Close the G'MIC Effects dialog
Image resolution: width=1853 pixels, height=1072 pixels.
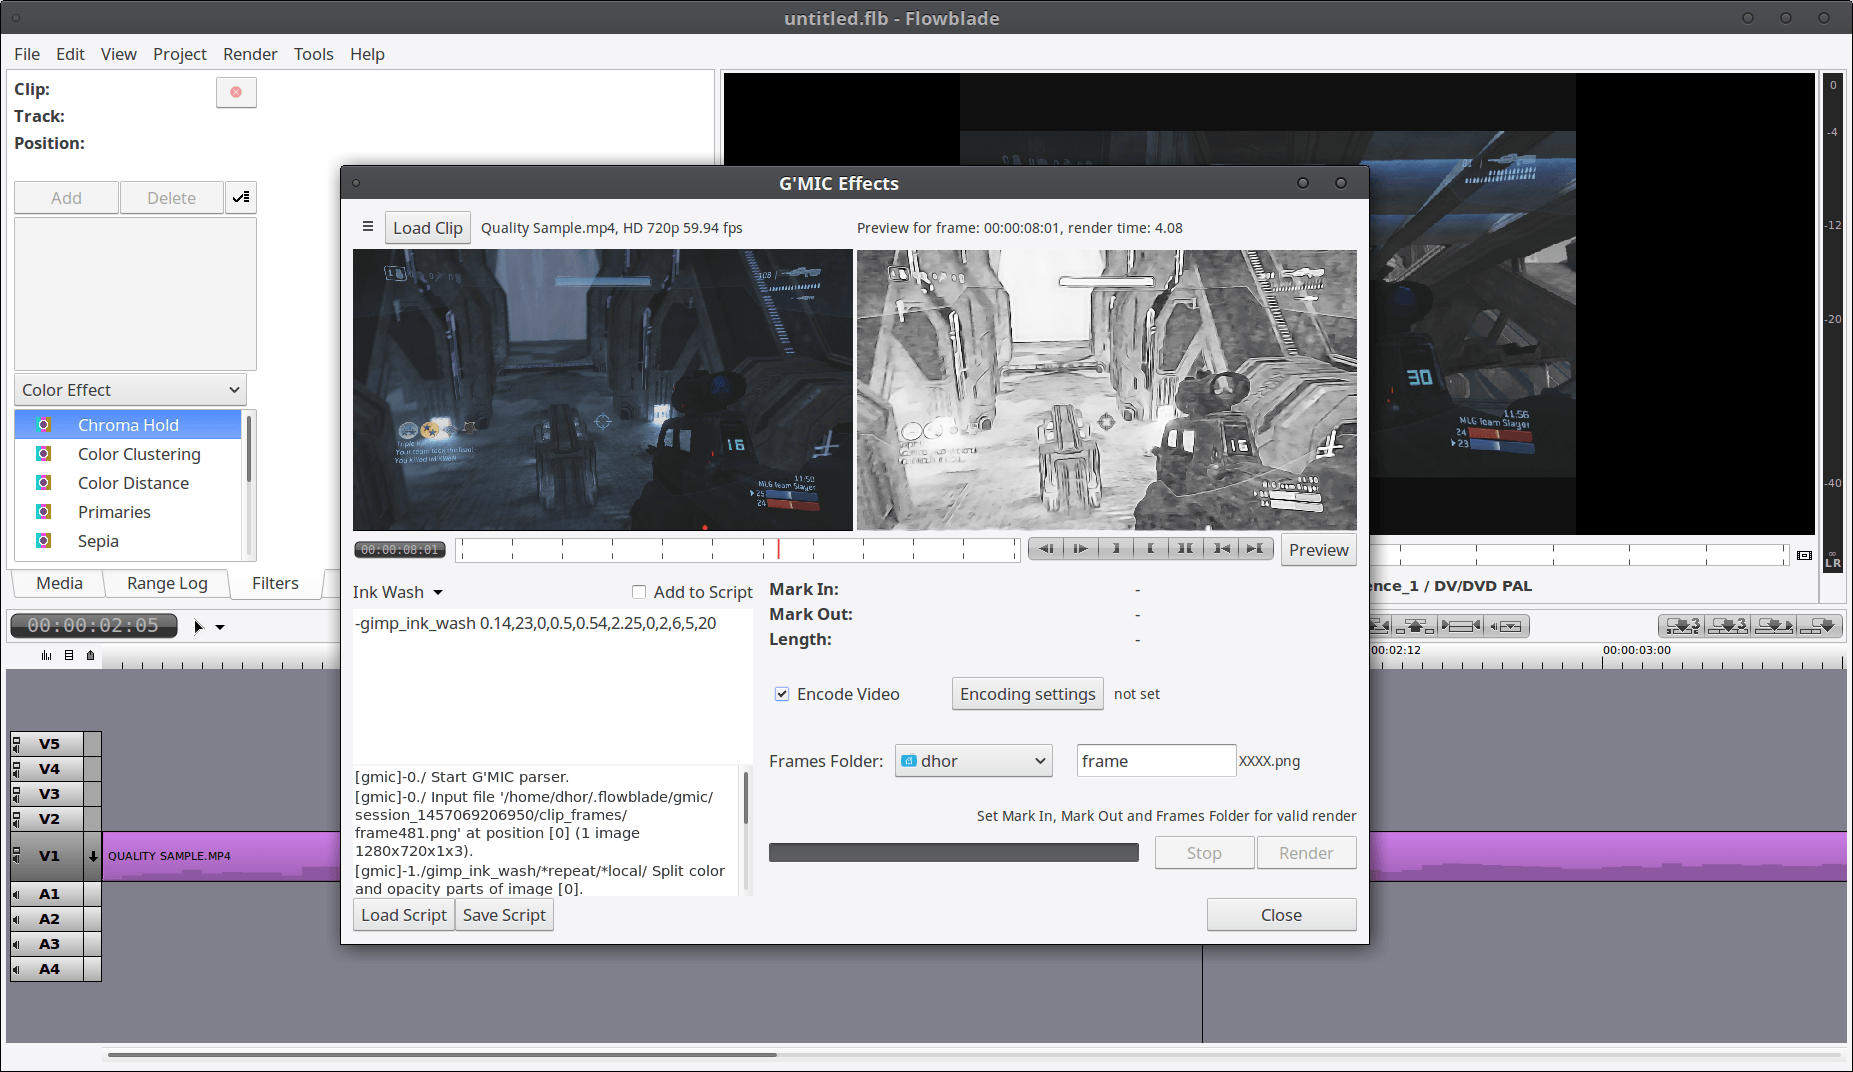[1281, 915]
